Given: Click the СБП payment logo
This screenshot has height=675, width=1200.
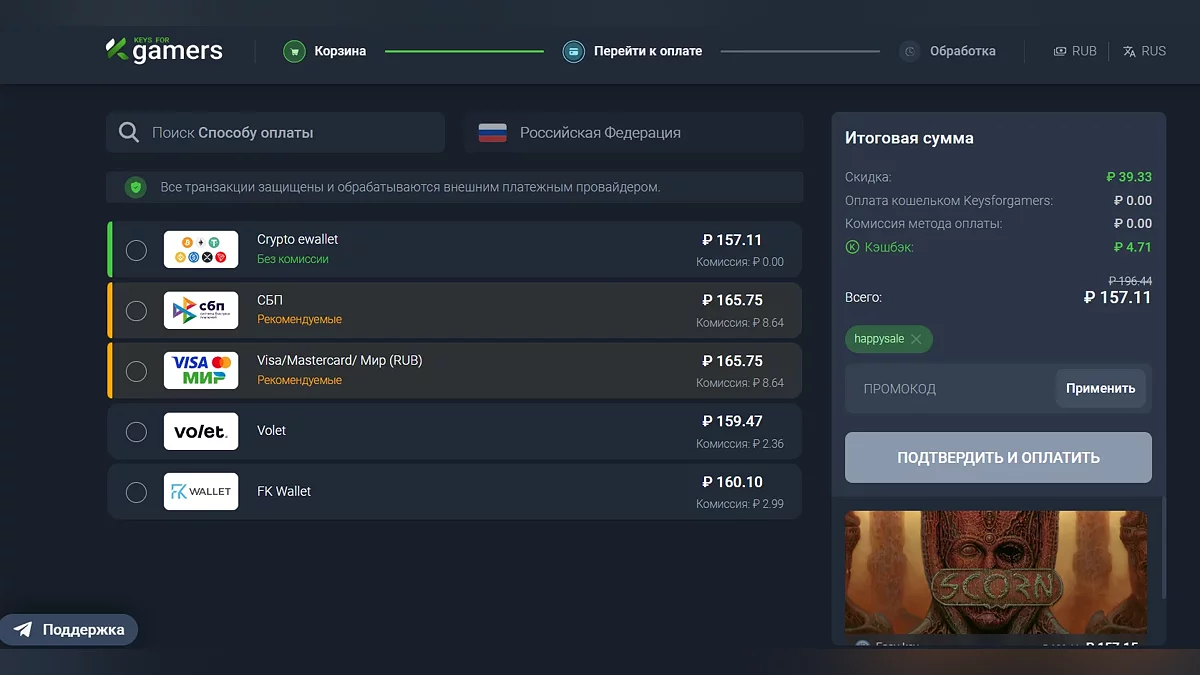Looking at the screenshot, I should pyautogui.click(x=201, y=310).
